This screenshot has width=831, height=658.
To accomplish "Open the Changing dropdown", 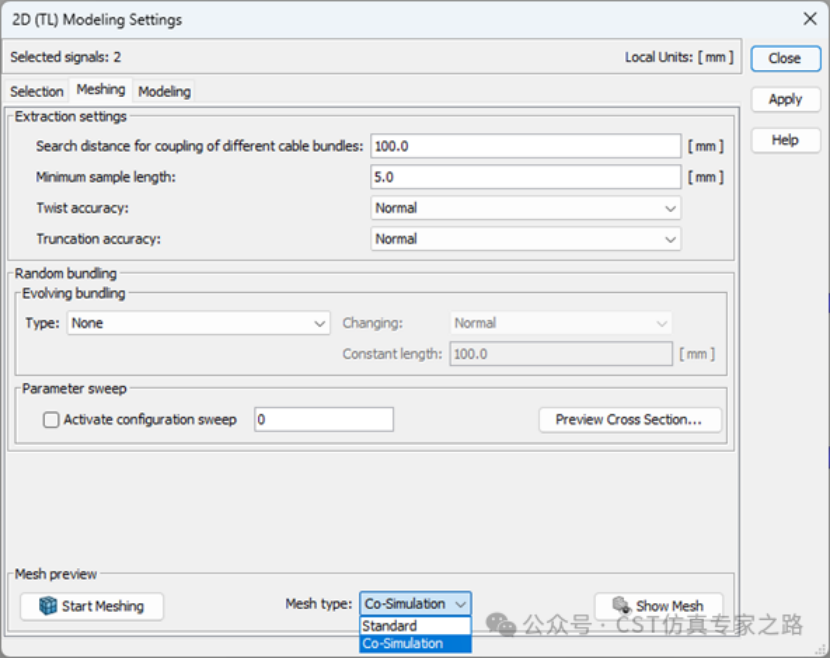I will (561, 323).
